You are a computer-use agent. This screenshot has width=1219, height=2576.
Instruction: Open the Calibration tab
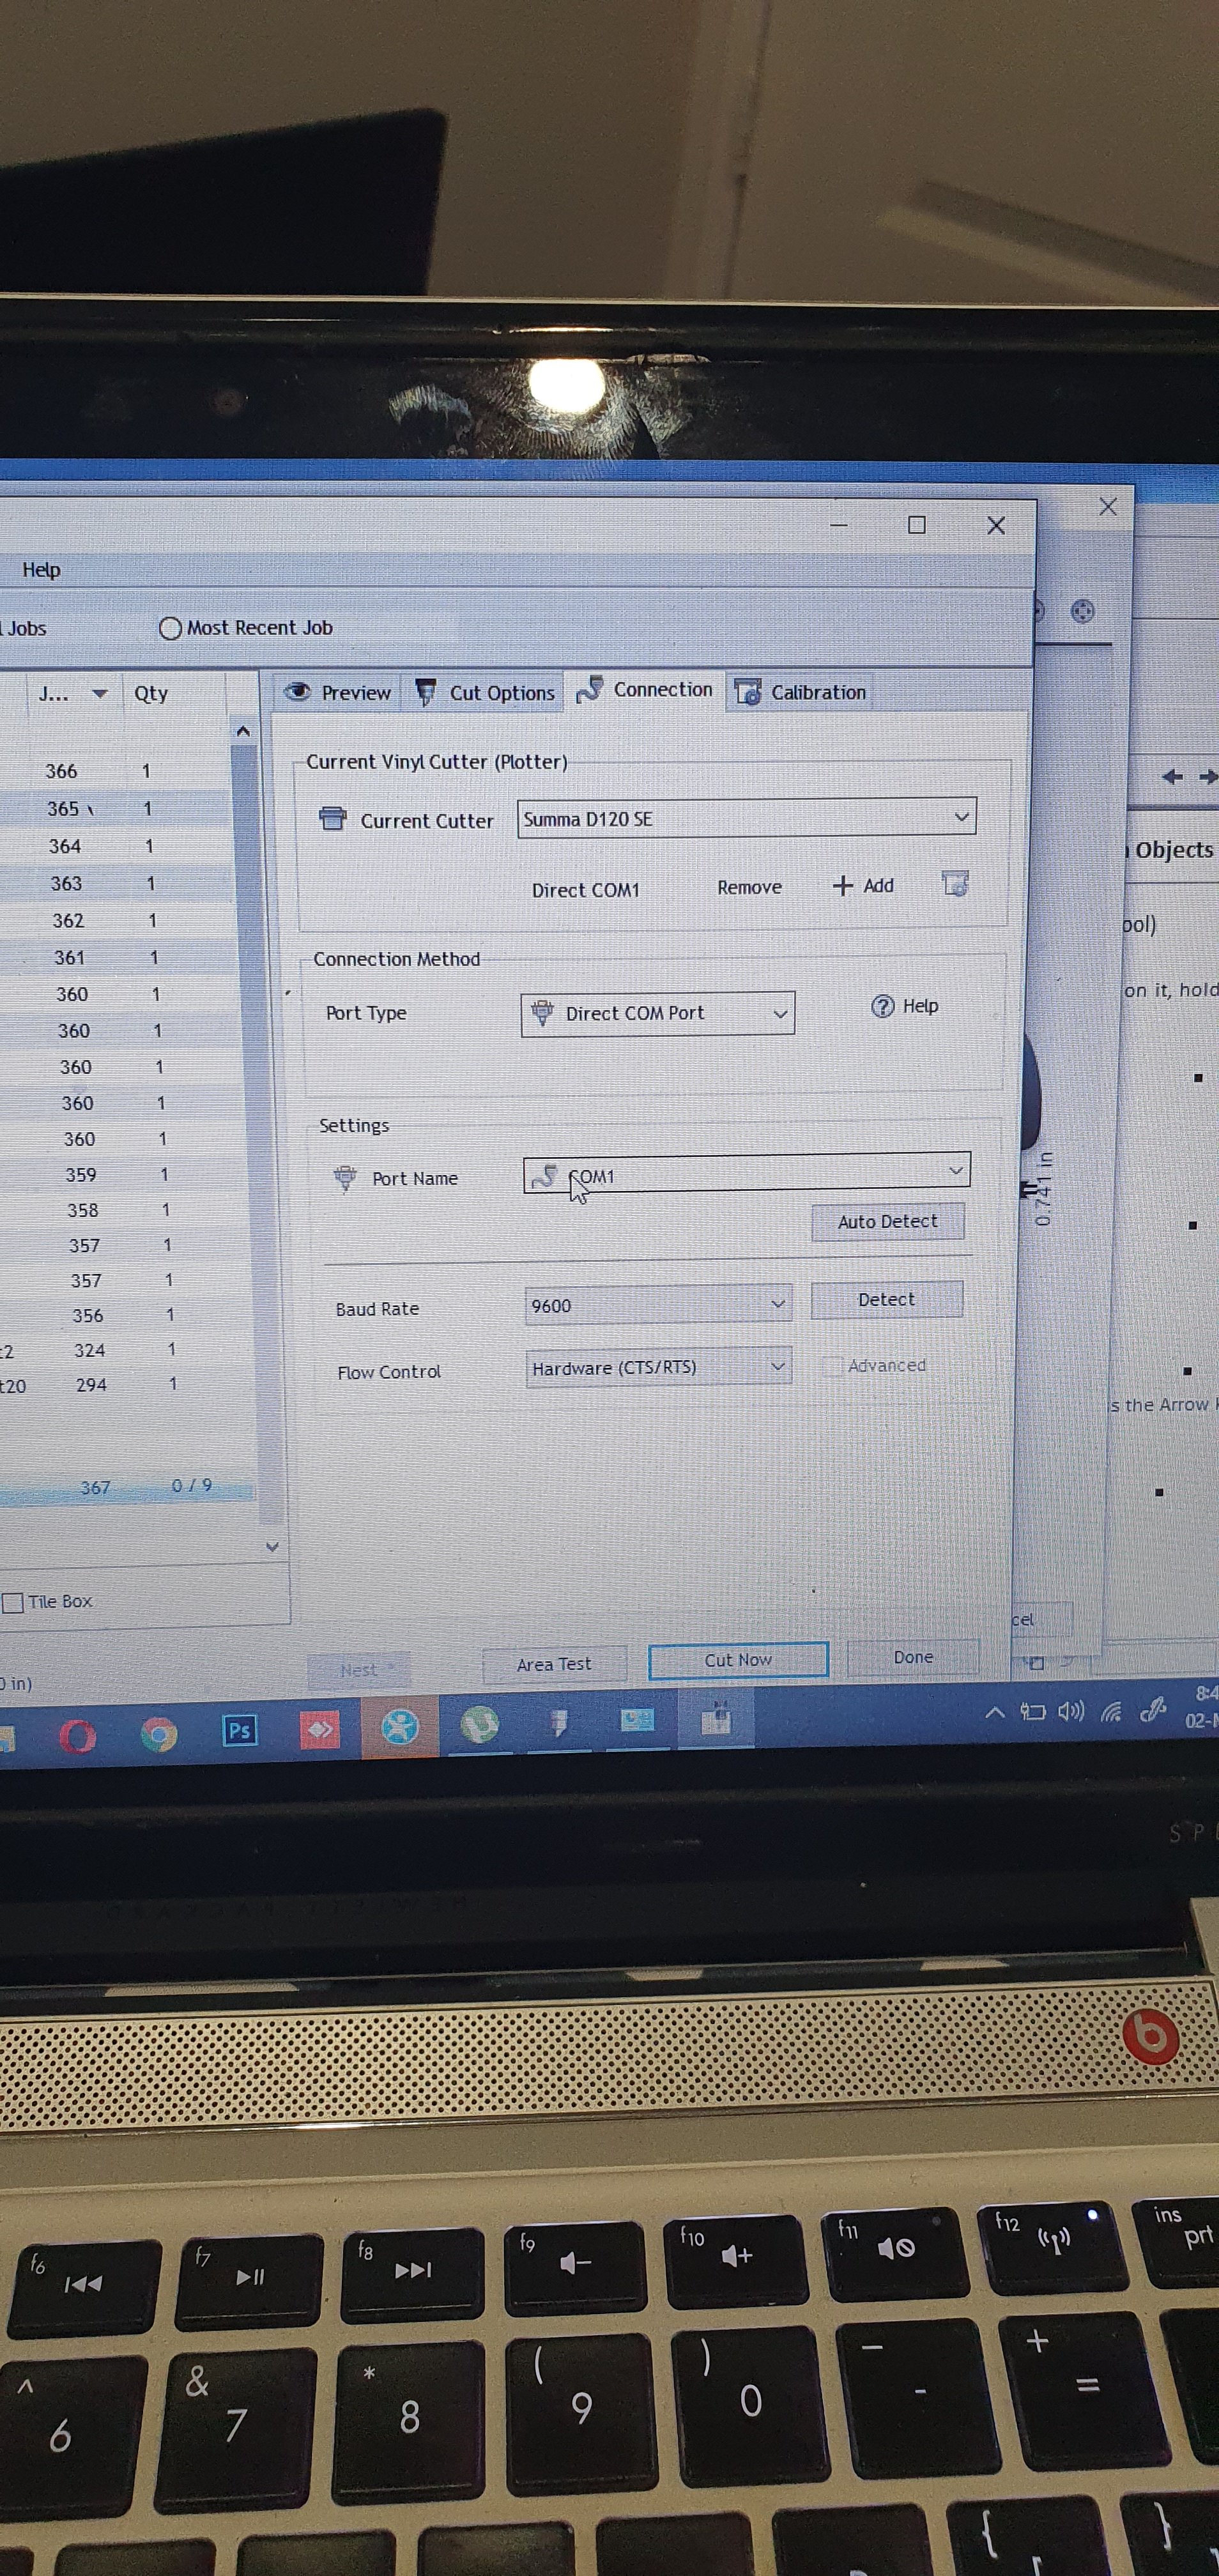[801, 692]
